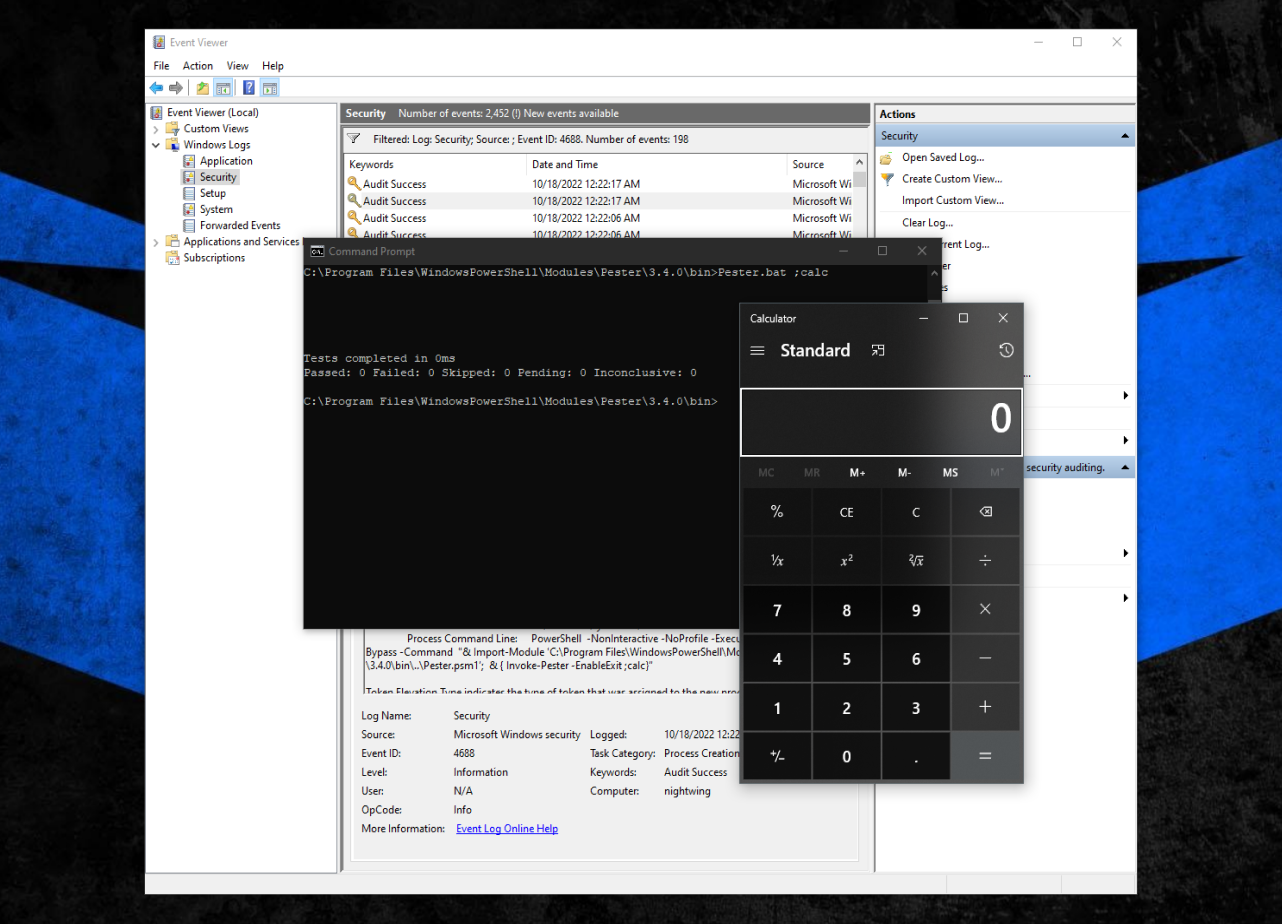Select the System log in tree
Image resolution: width=1282 pixels, height=924 pixels.
click(216, 209)
